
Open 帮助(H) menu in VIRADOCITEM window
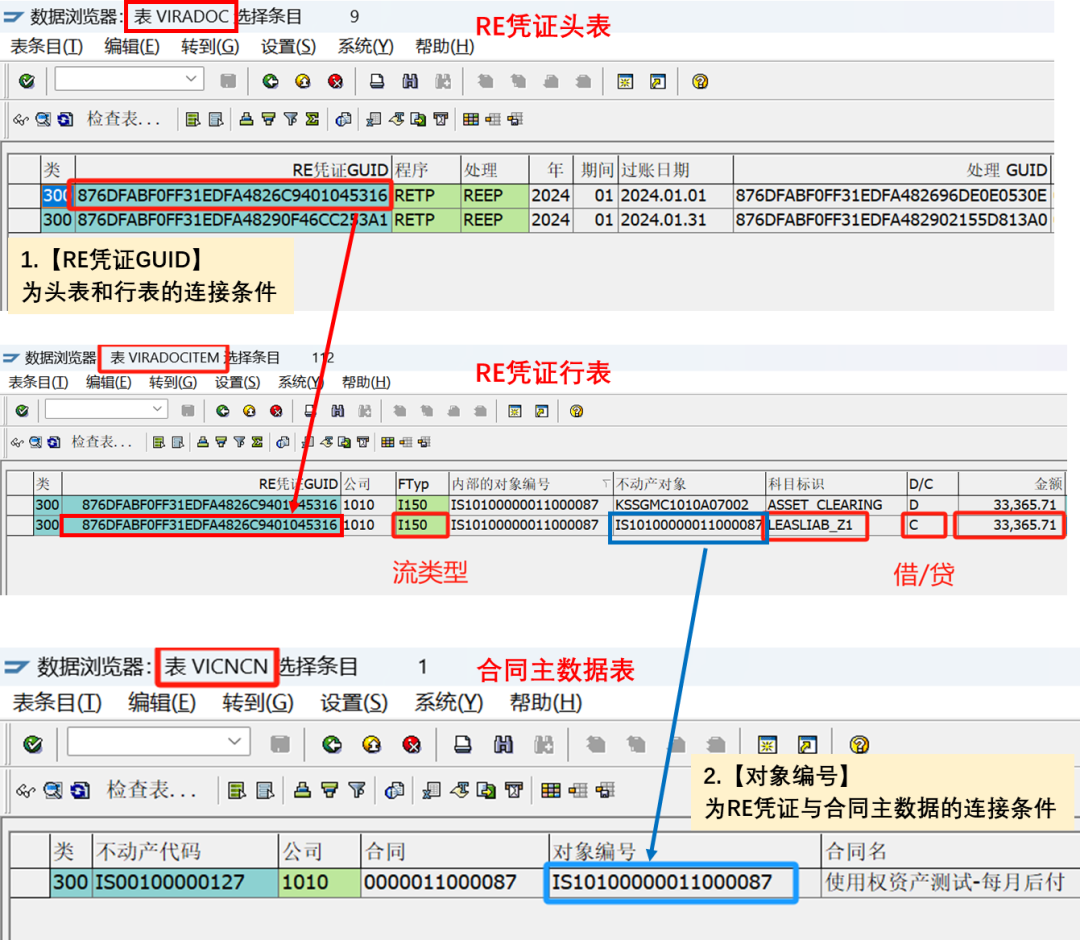[366, 382]
